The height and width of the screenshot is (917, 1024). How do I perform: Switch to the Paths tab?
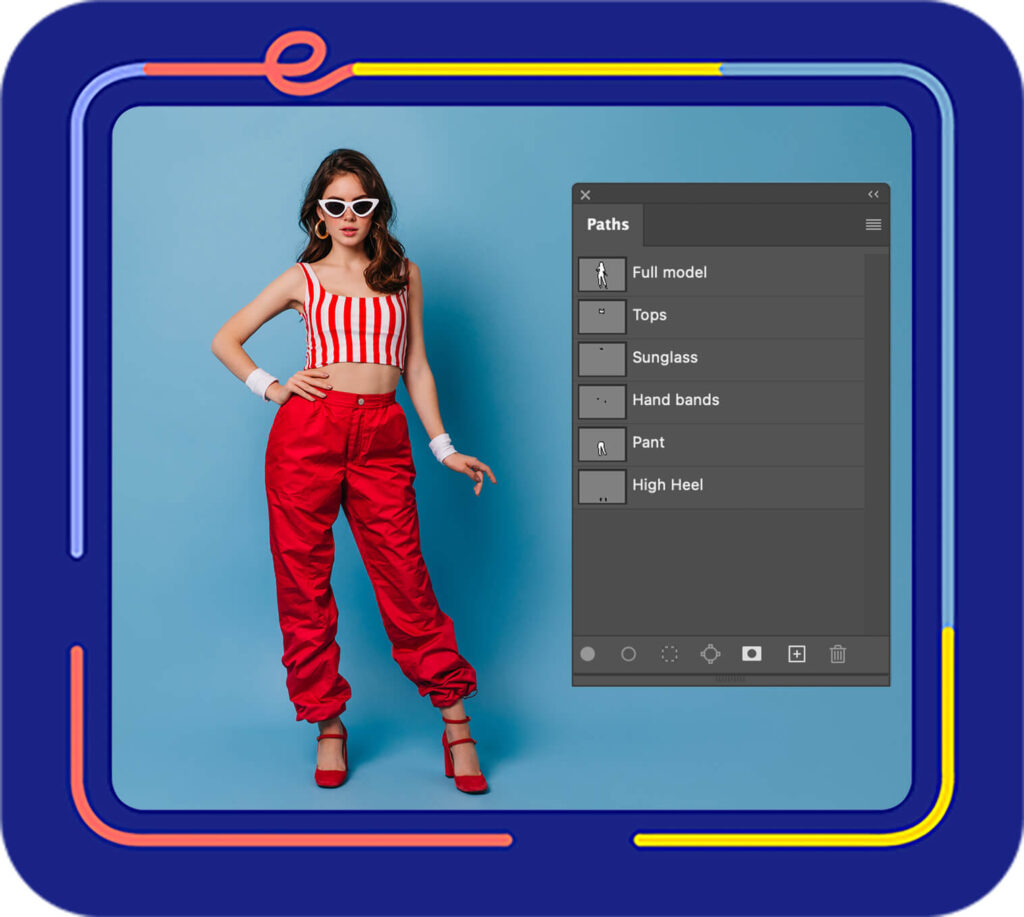607,225
